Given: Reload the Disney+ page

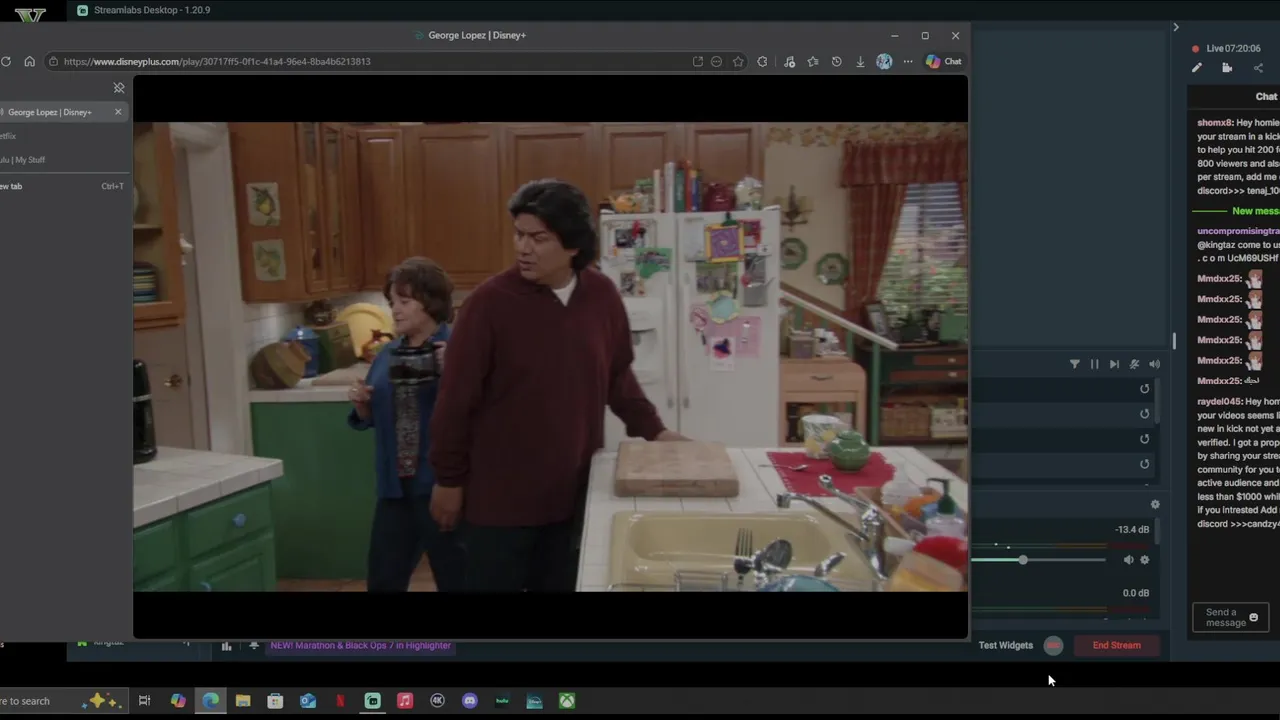Looking at the screenshot, I should click(6, 61).
